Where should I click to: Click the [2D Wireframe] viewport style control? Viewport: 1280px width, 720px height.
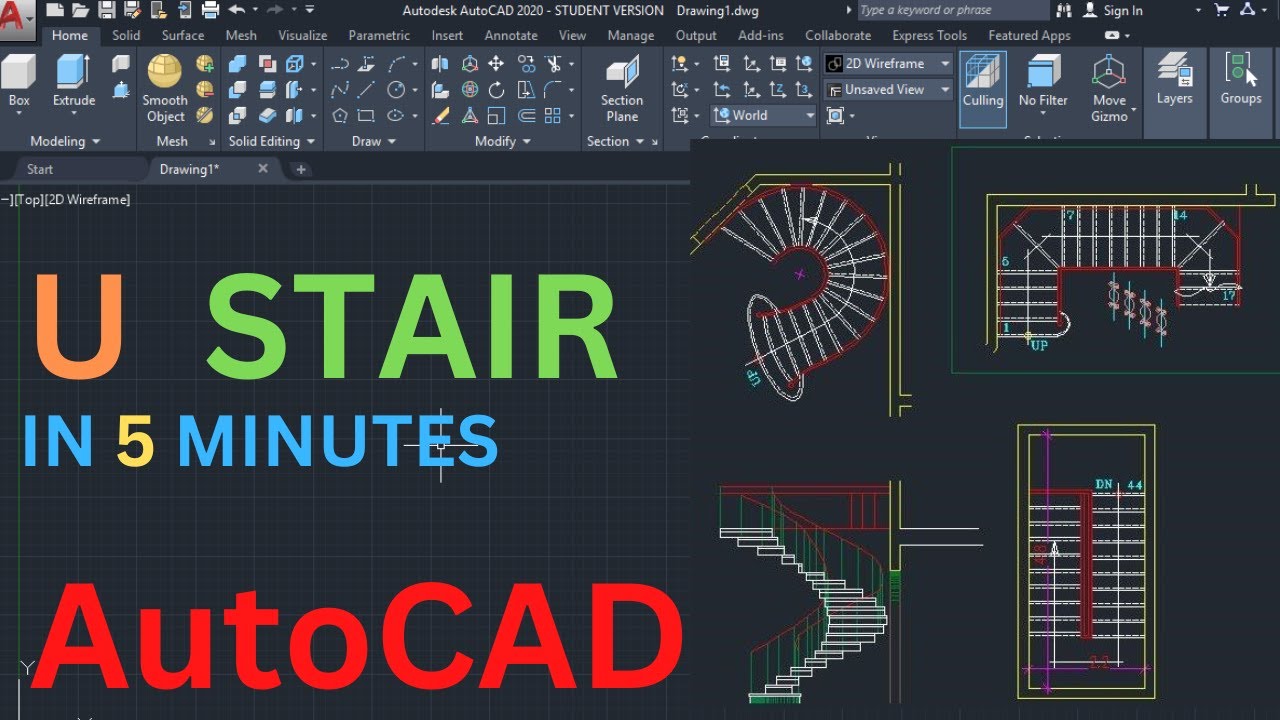[x=87, y=200]
